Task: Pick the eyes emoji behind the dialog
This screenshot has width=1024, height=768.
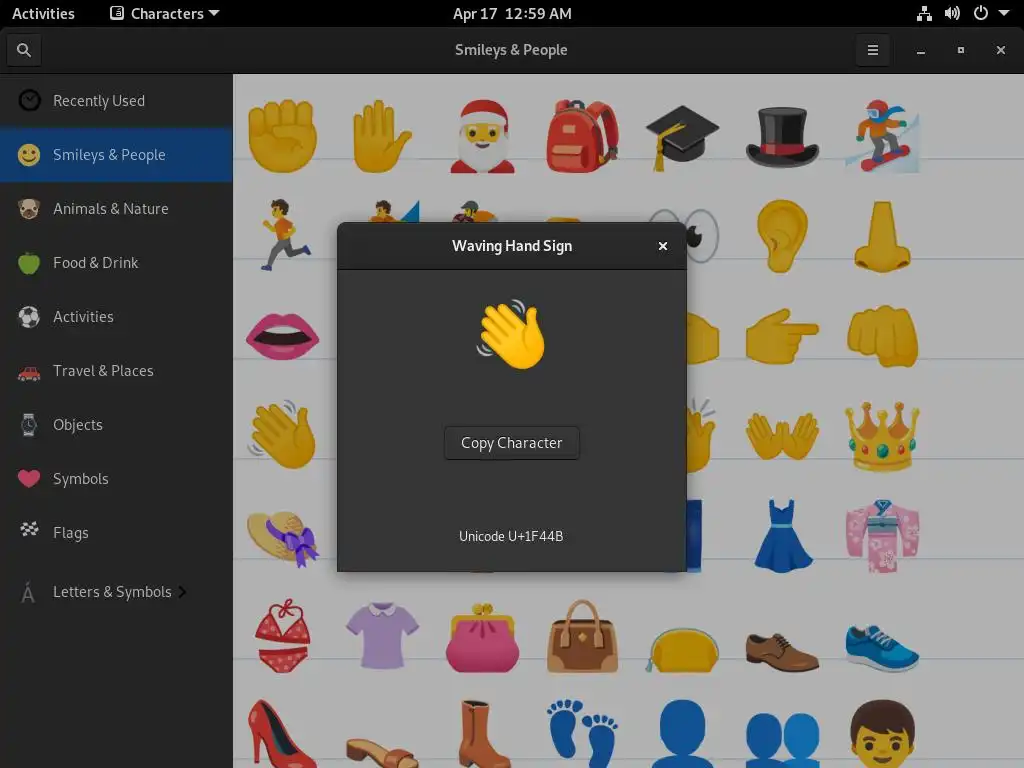Action: 702,235
